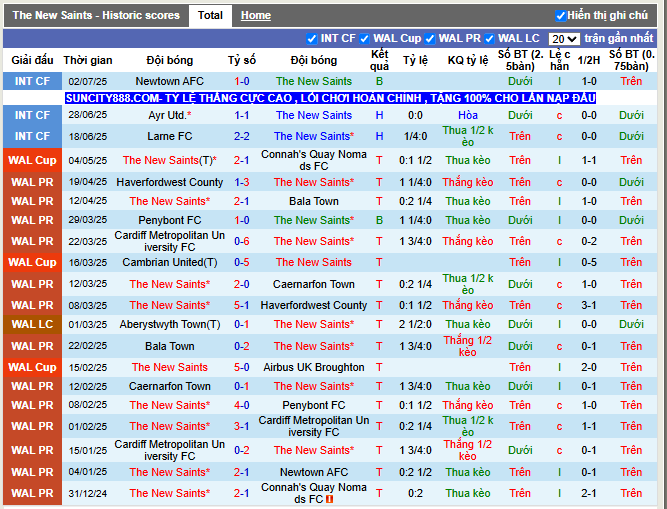
Task: Click Connah's Quay Nomads FC in 04/05/25 row
Action: click(314, 160)
